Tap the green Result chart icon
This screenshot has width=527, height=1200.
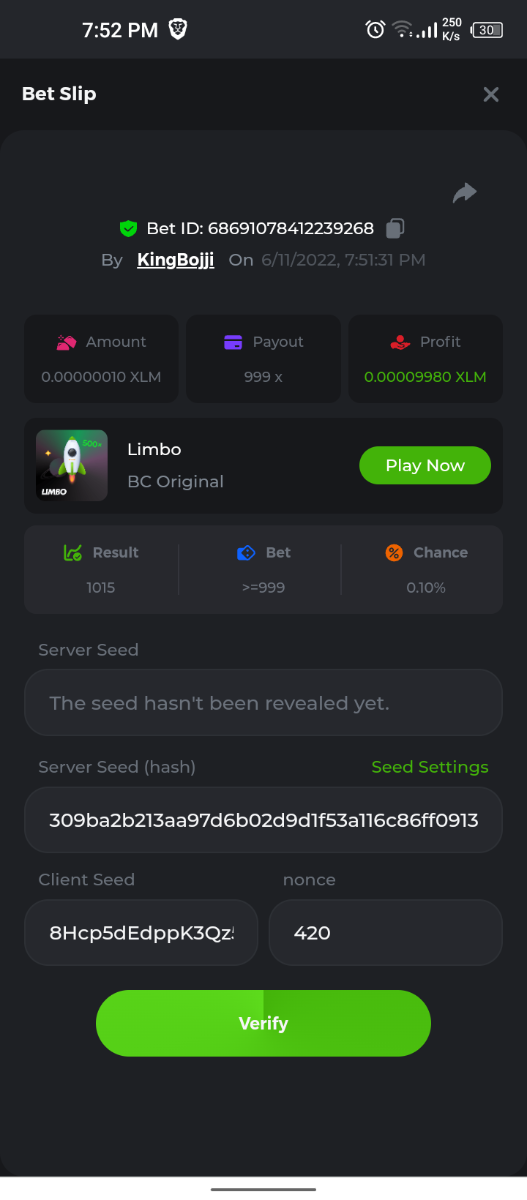(x=73, y=552)
